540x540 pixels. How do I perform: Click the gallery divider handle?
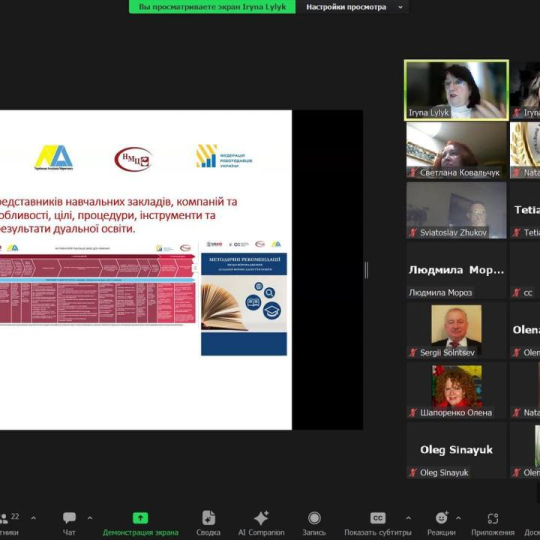tap(366, 270)
